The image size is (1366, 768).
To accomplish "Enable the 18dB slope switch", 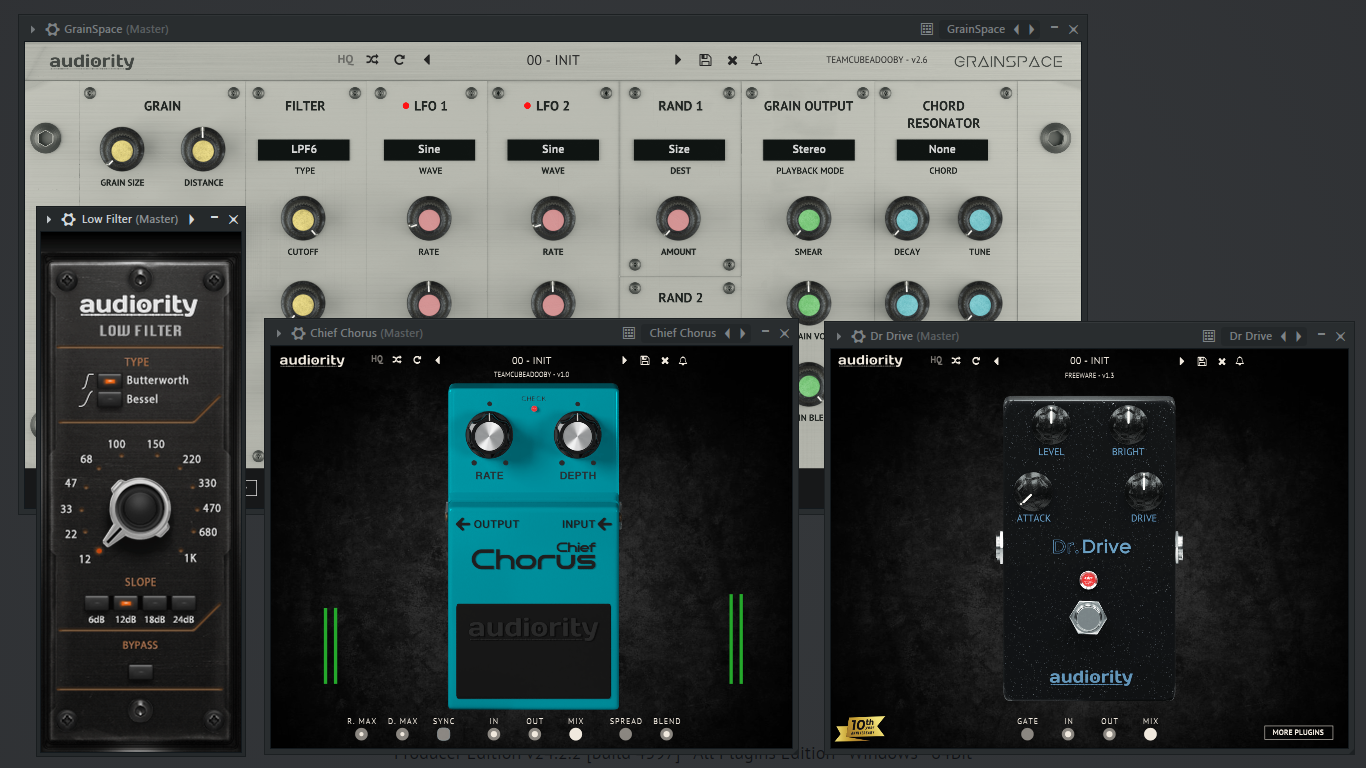I will (x=154, y=603).
